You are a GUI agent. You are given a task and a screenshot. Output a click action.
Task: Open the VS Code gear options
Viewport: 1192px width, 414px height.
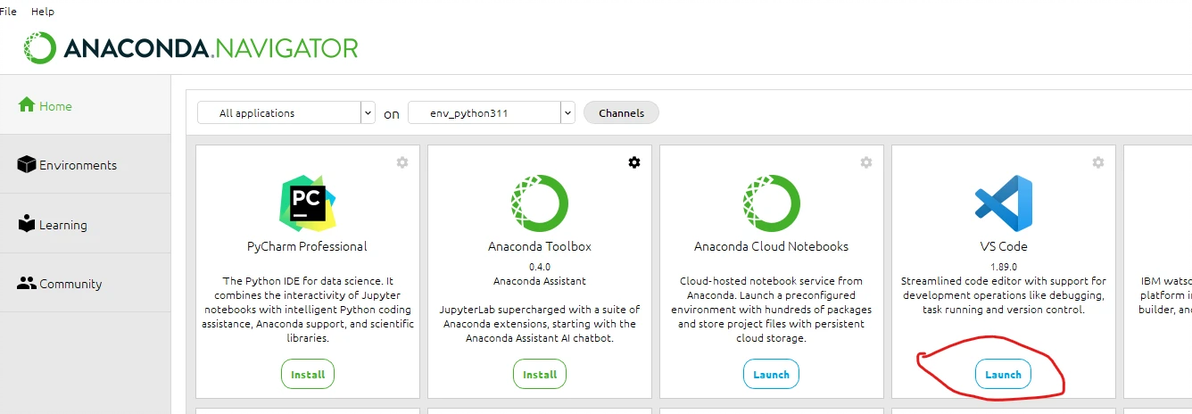pyautogui.click(x=1098, y=162)
